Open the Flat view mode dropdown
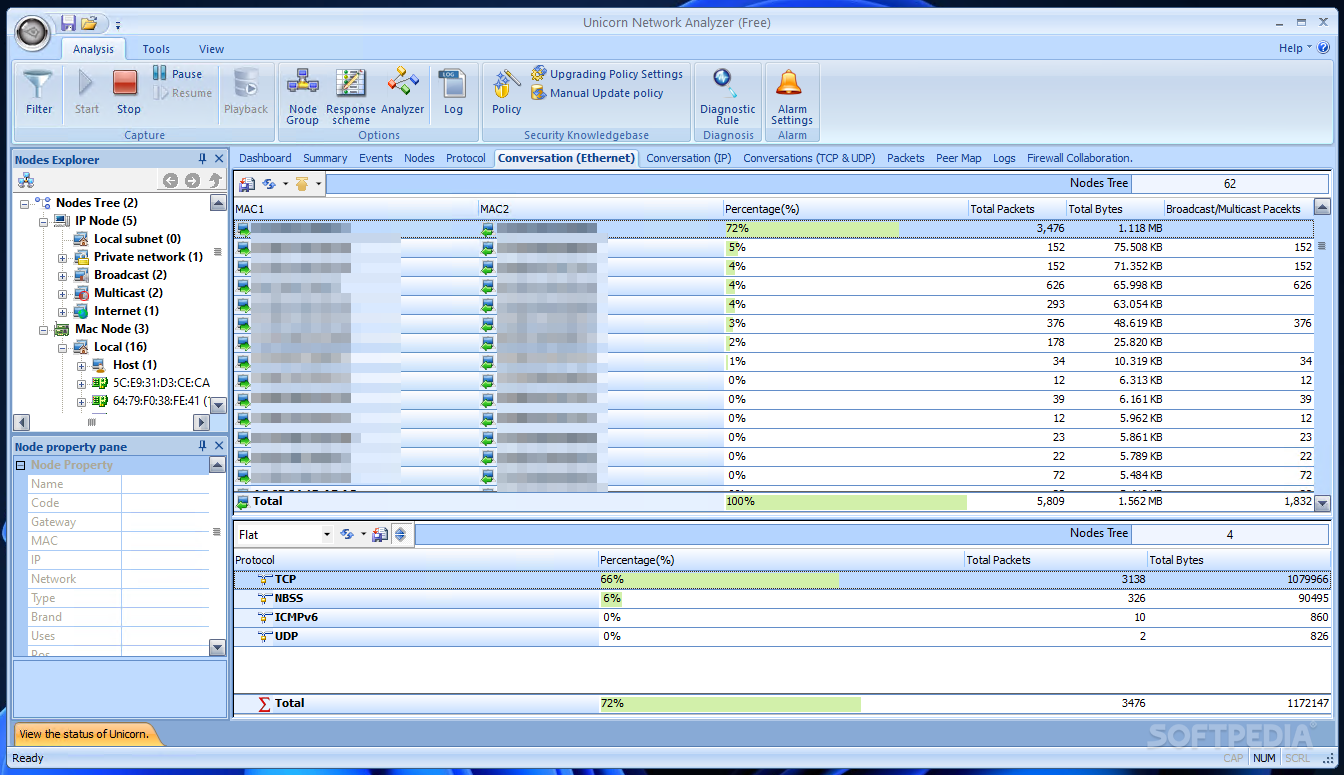This screenshot has width=1344, height=775. pos(326,535)
